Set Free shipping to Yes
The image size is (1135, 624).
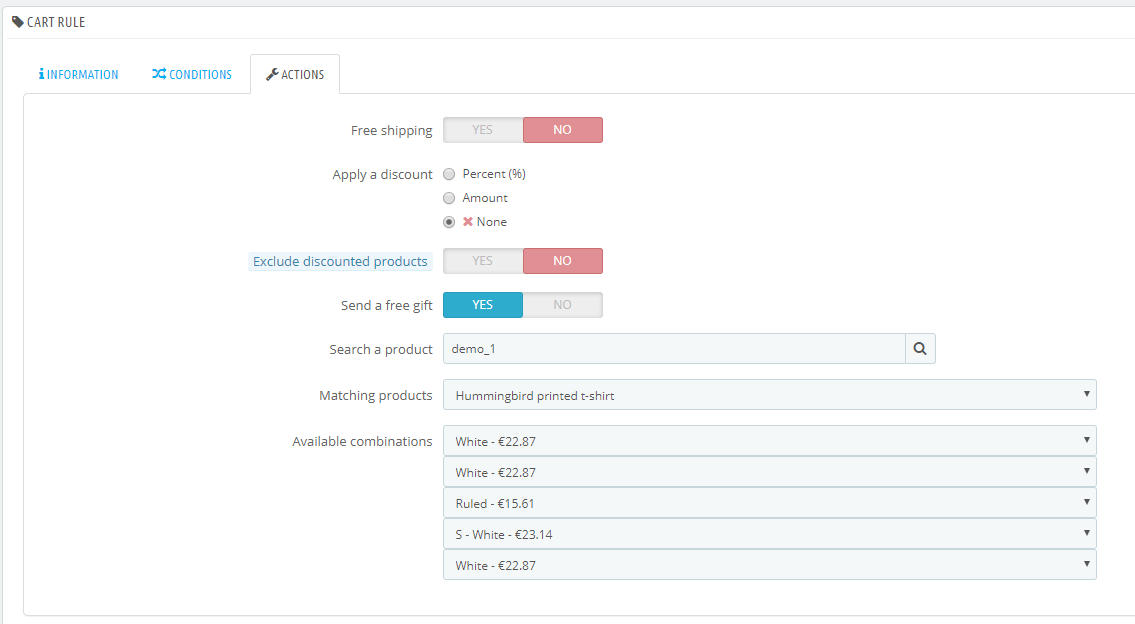pos(483,130)
